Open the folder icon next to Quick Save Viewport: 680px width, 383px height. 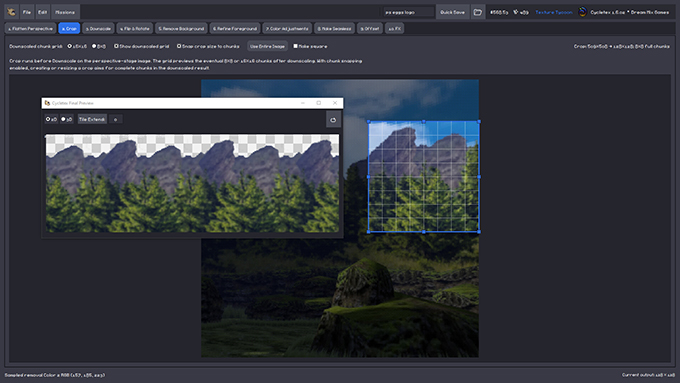(477, 12)
